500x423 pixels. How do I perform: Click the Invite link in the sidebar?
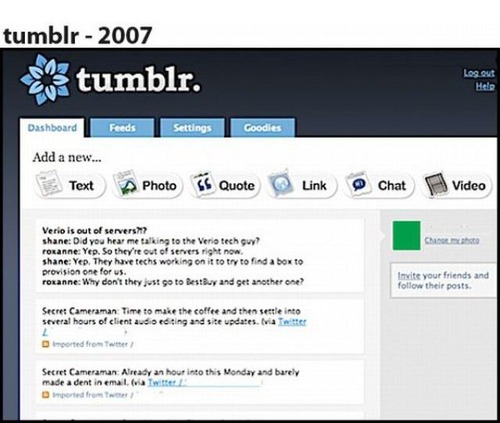(409, 275)
